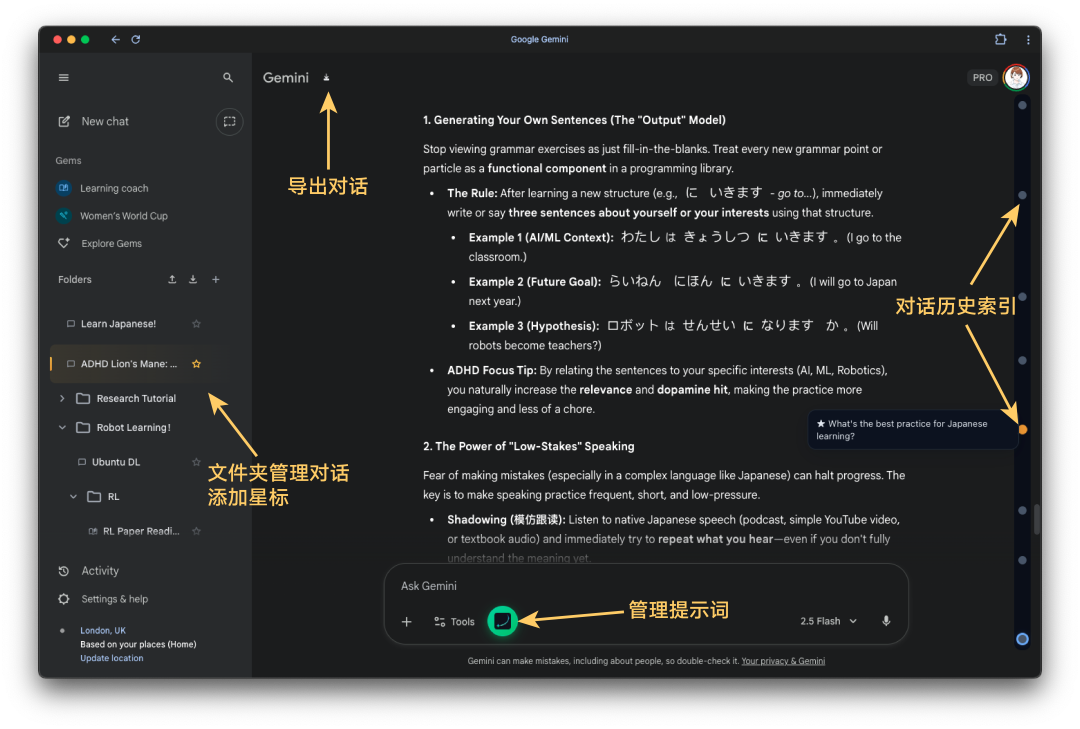Screen dimensions: 1080x729
Task: Click the folders upload/export icon
Action: point(172,279)
